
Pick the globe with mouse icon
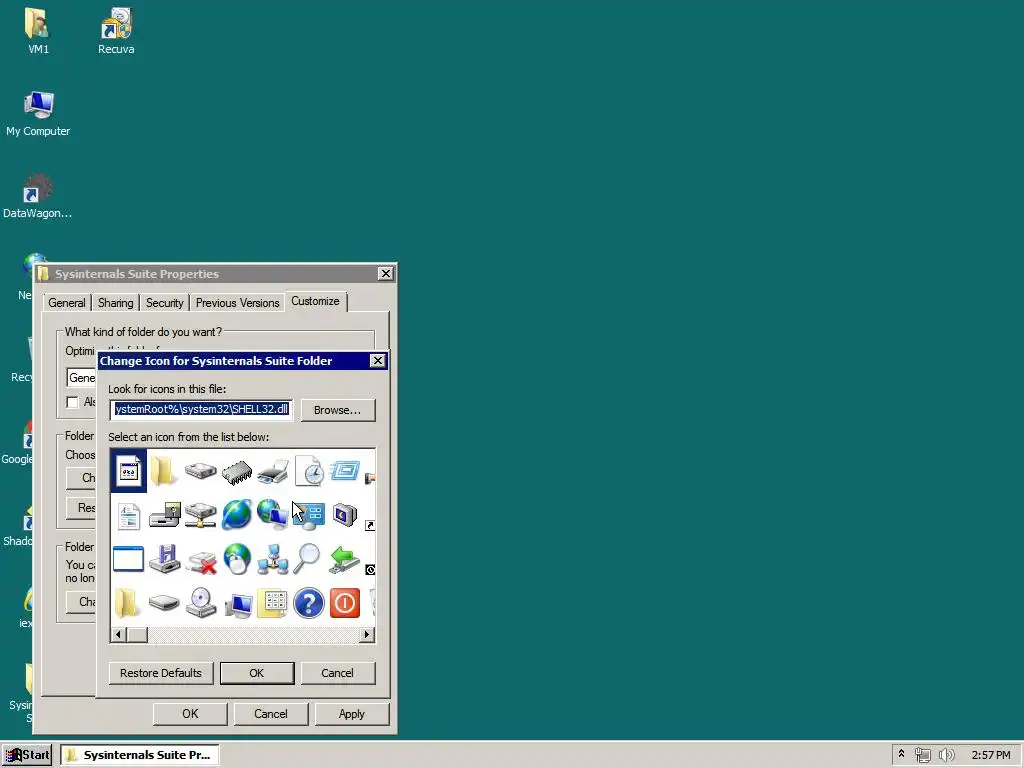click(236, 560)
